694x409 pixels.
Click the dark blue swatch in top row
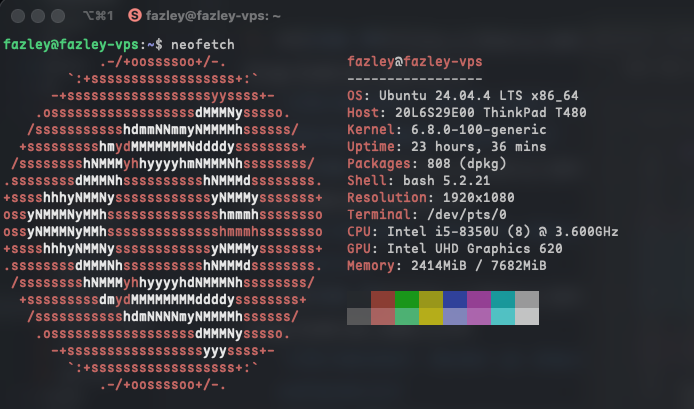(455, 299)
